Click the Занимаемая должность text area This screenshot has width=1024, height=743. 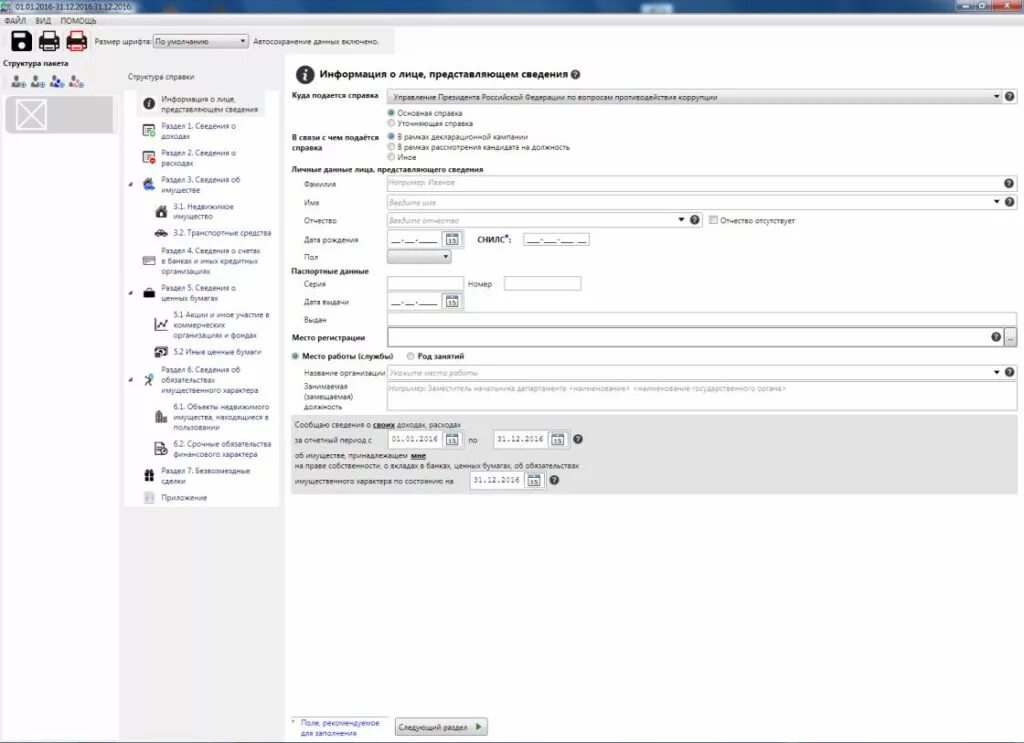pyautogui.click(x=702, y=396)
